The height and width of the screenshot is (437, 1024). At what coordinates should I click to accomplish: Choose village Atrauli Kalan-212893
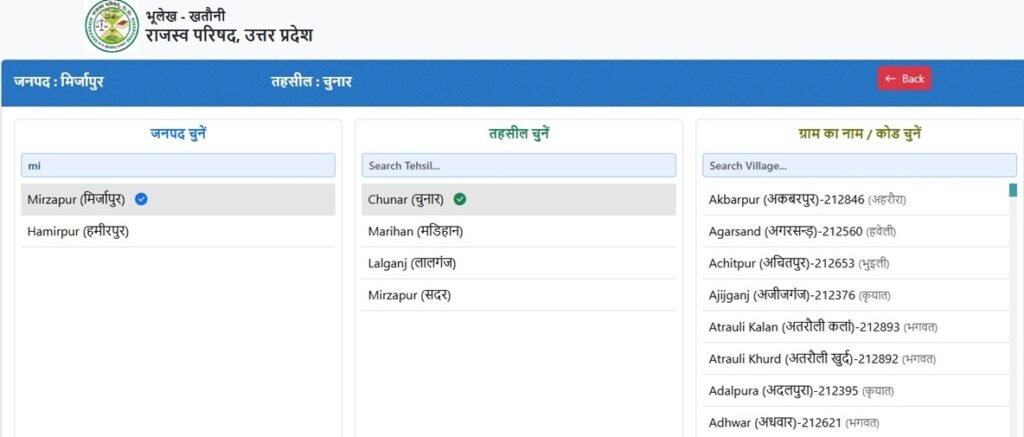coord(822,327)
